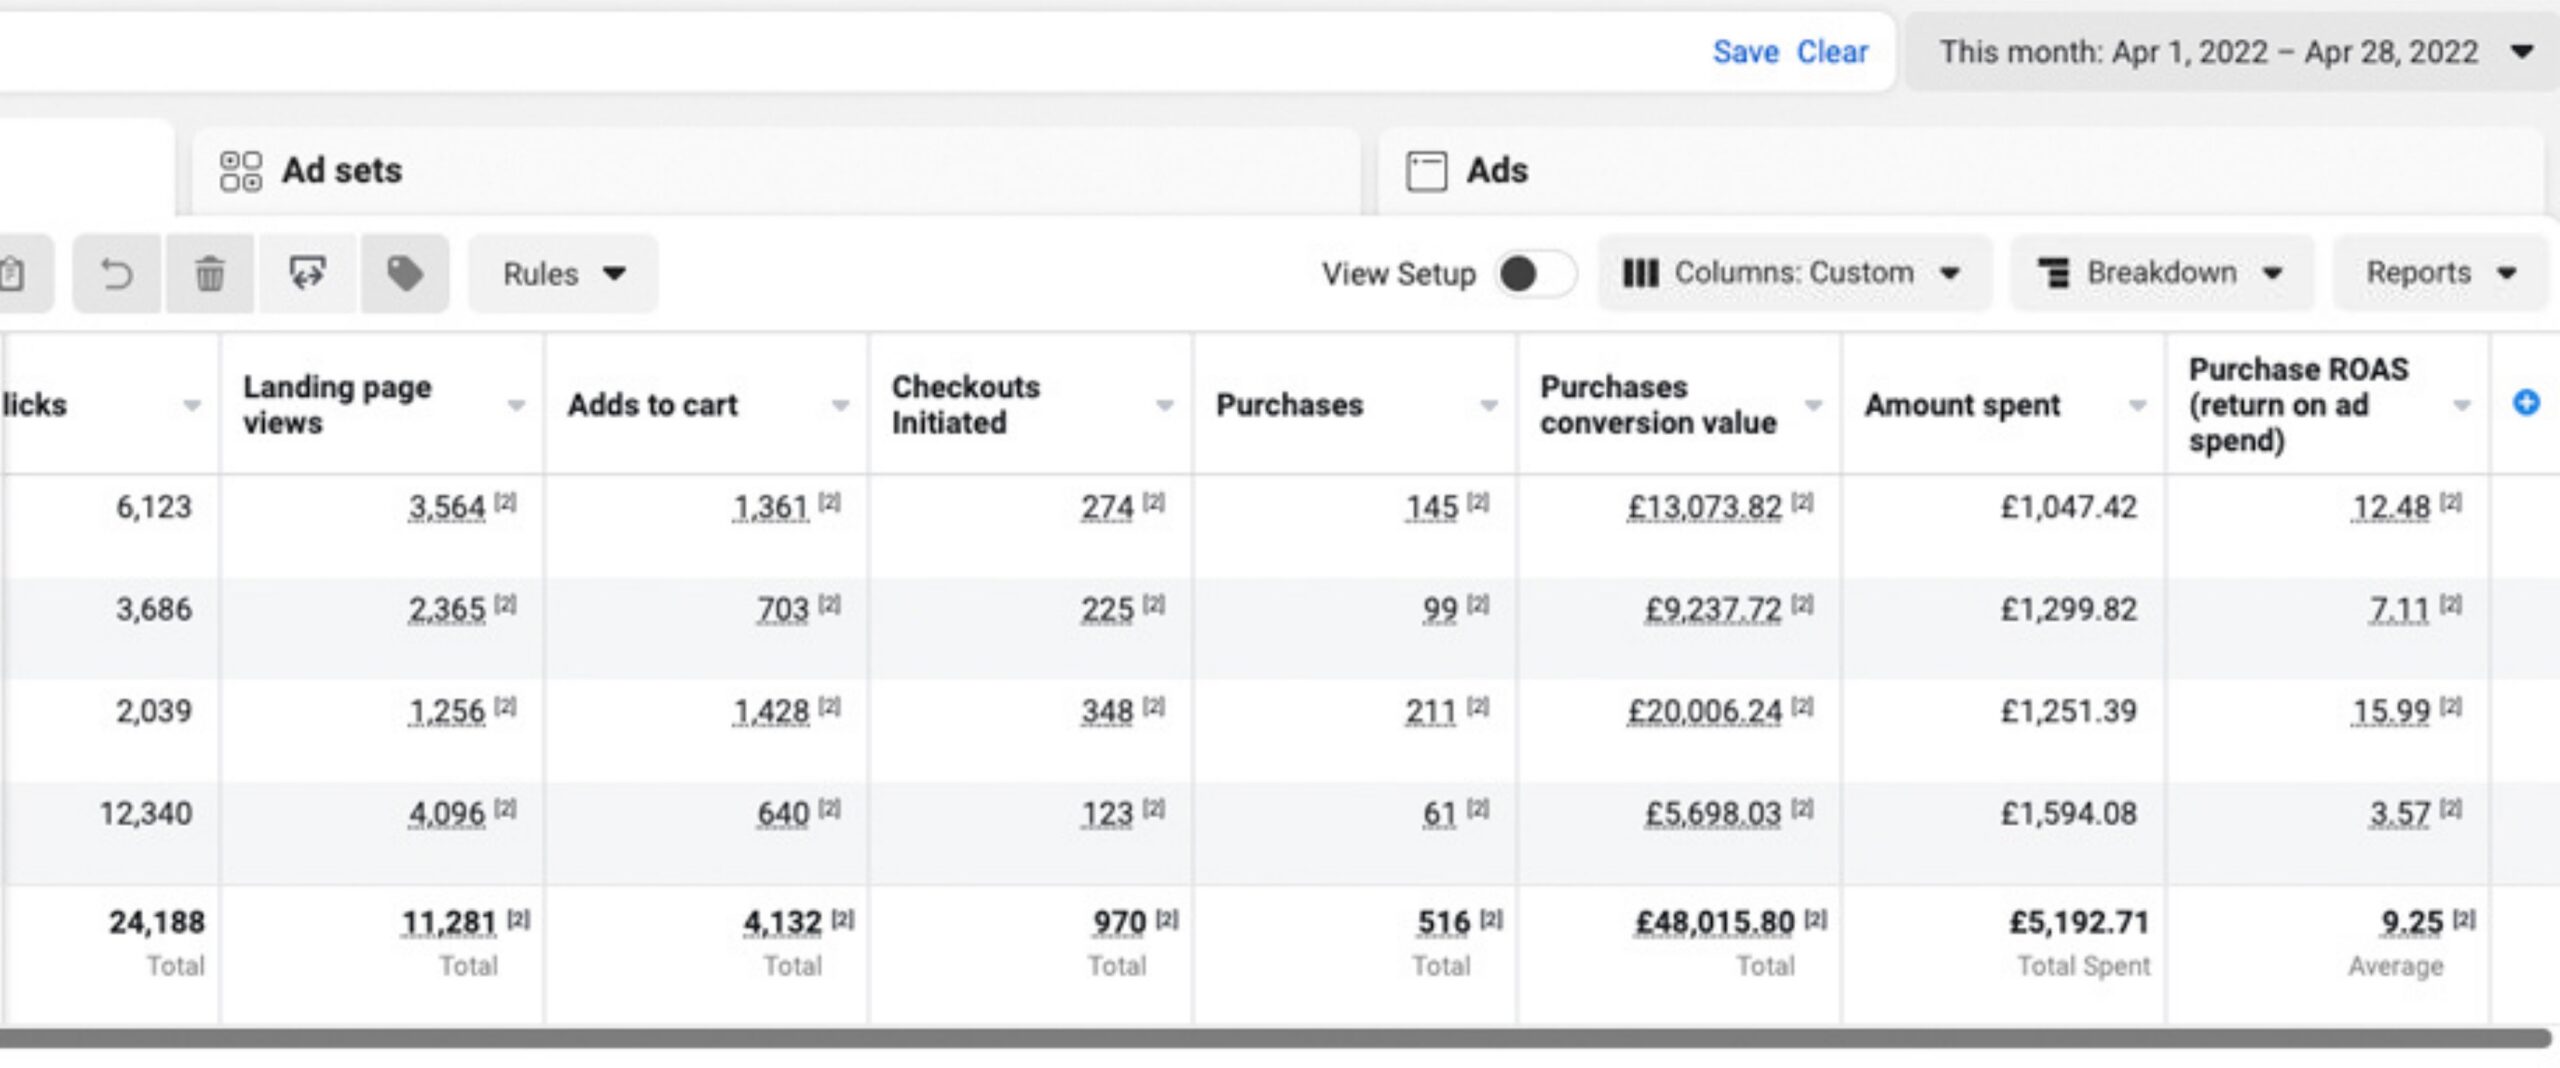Image resolution: width=2560 pixels, height=1068 pixels.
Task: Add a column with blue plus icon
Action: (2526, 403)
